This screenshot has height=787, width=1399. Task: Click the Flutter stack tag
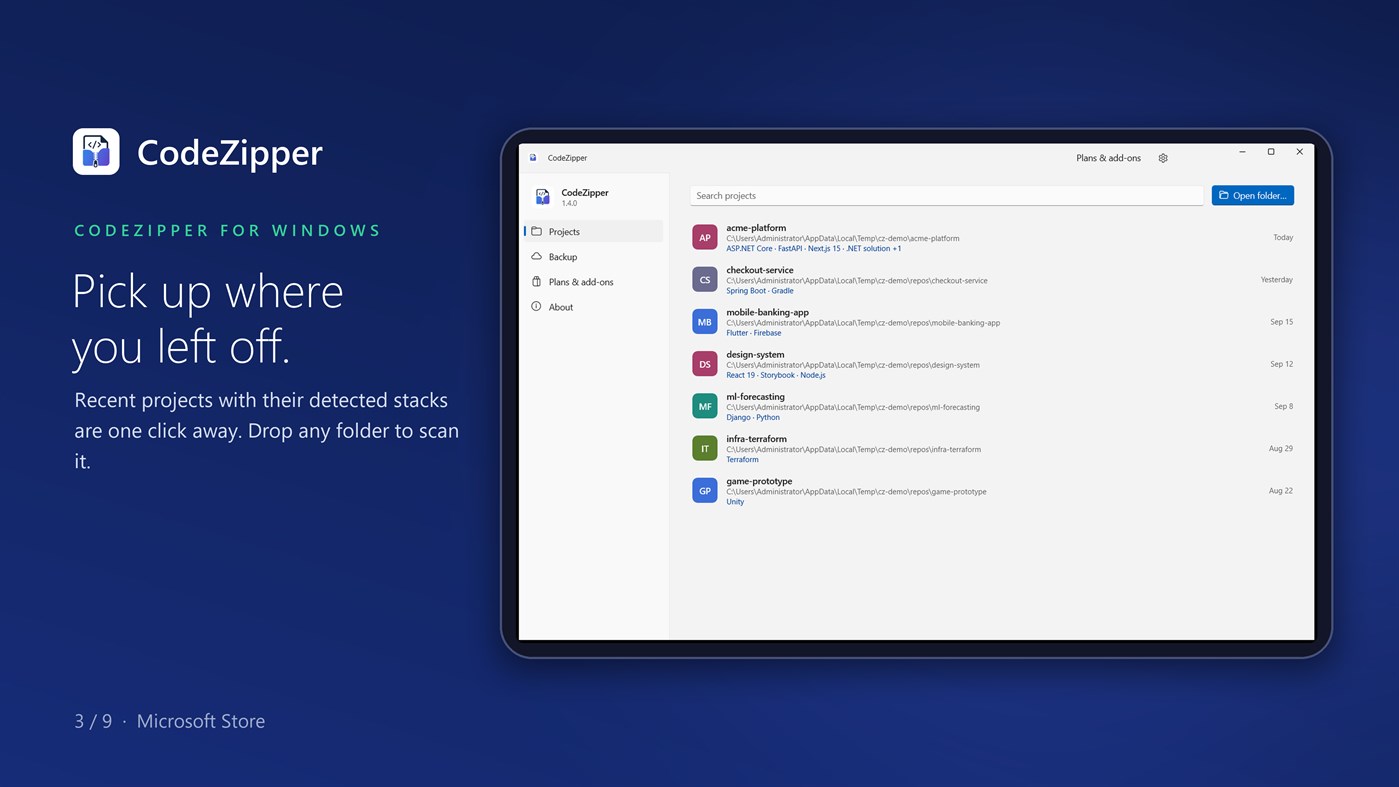[x=737, y=333]
